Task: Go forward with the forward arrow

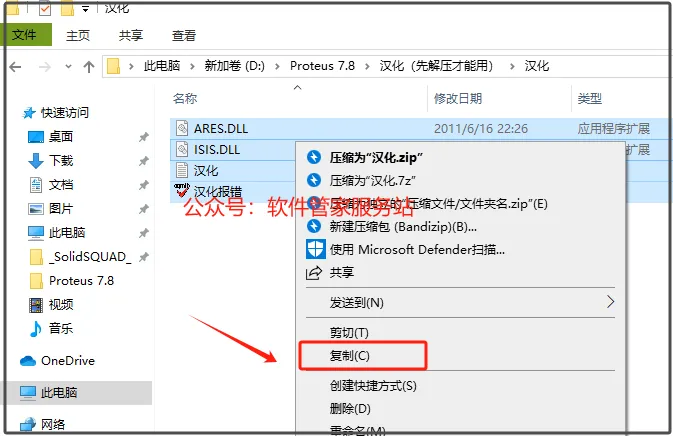Action: click(x=45, y=67)
